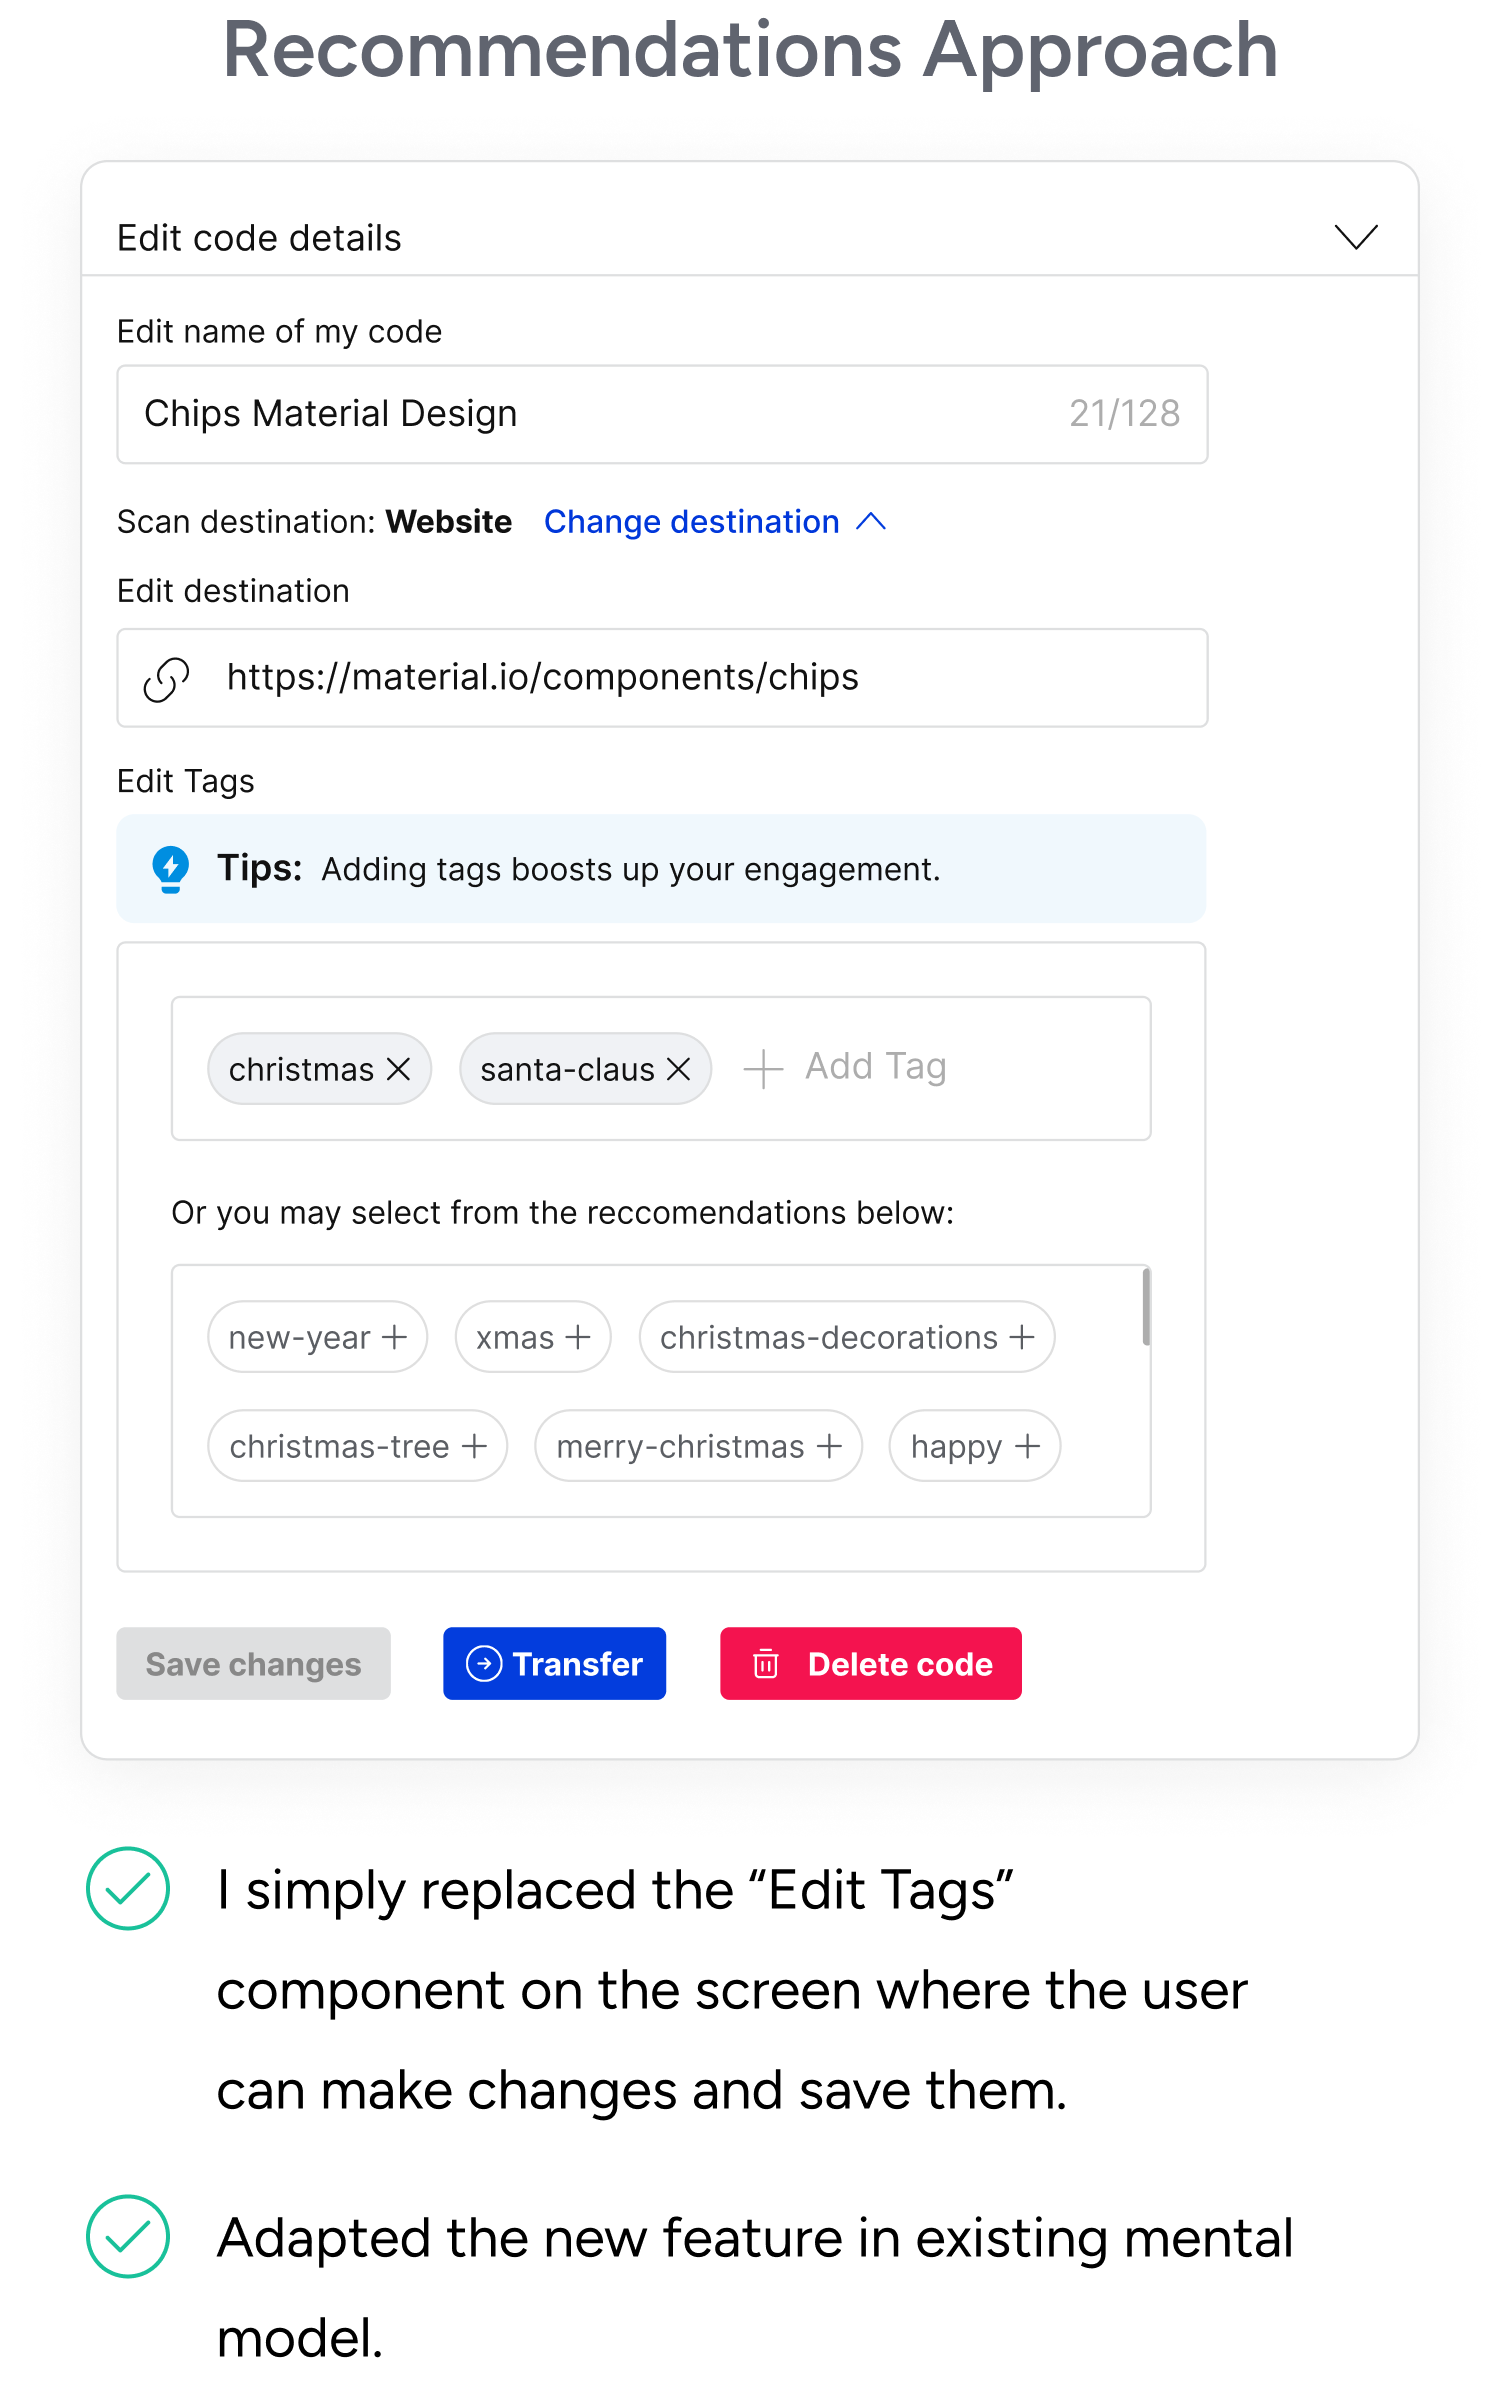Click the plus icon beside Add Tag
Screen dimensions: 1500x2389
(763, 1068)
